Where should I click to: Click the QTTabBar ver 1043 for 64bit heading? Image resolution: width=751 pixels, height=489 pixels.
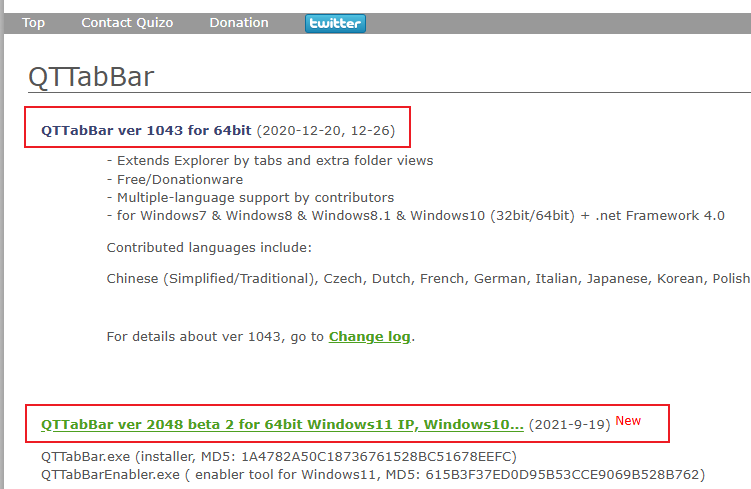(146, 130)
